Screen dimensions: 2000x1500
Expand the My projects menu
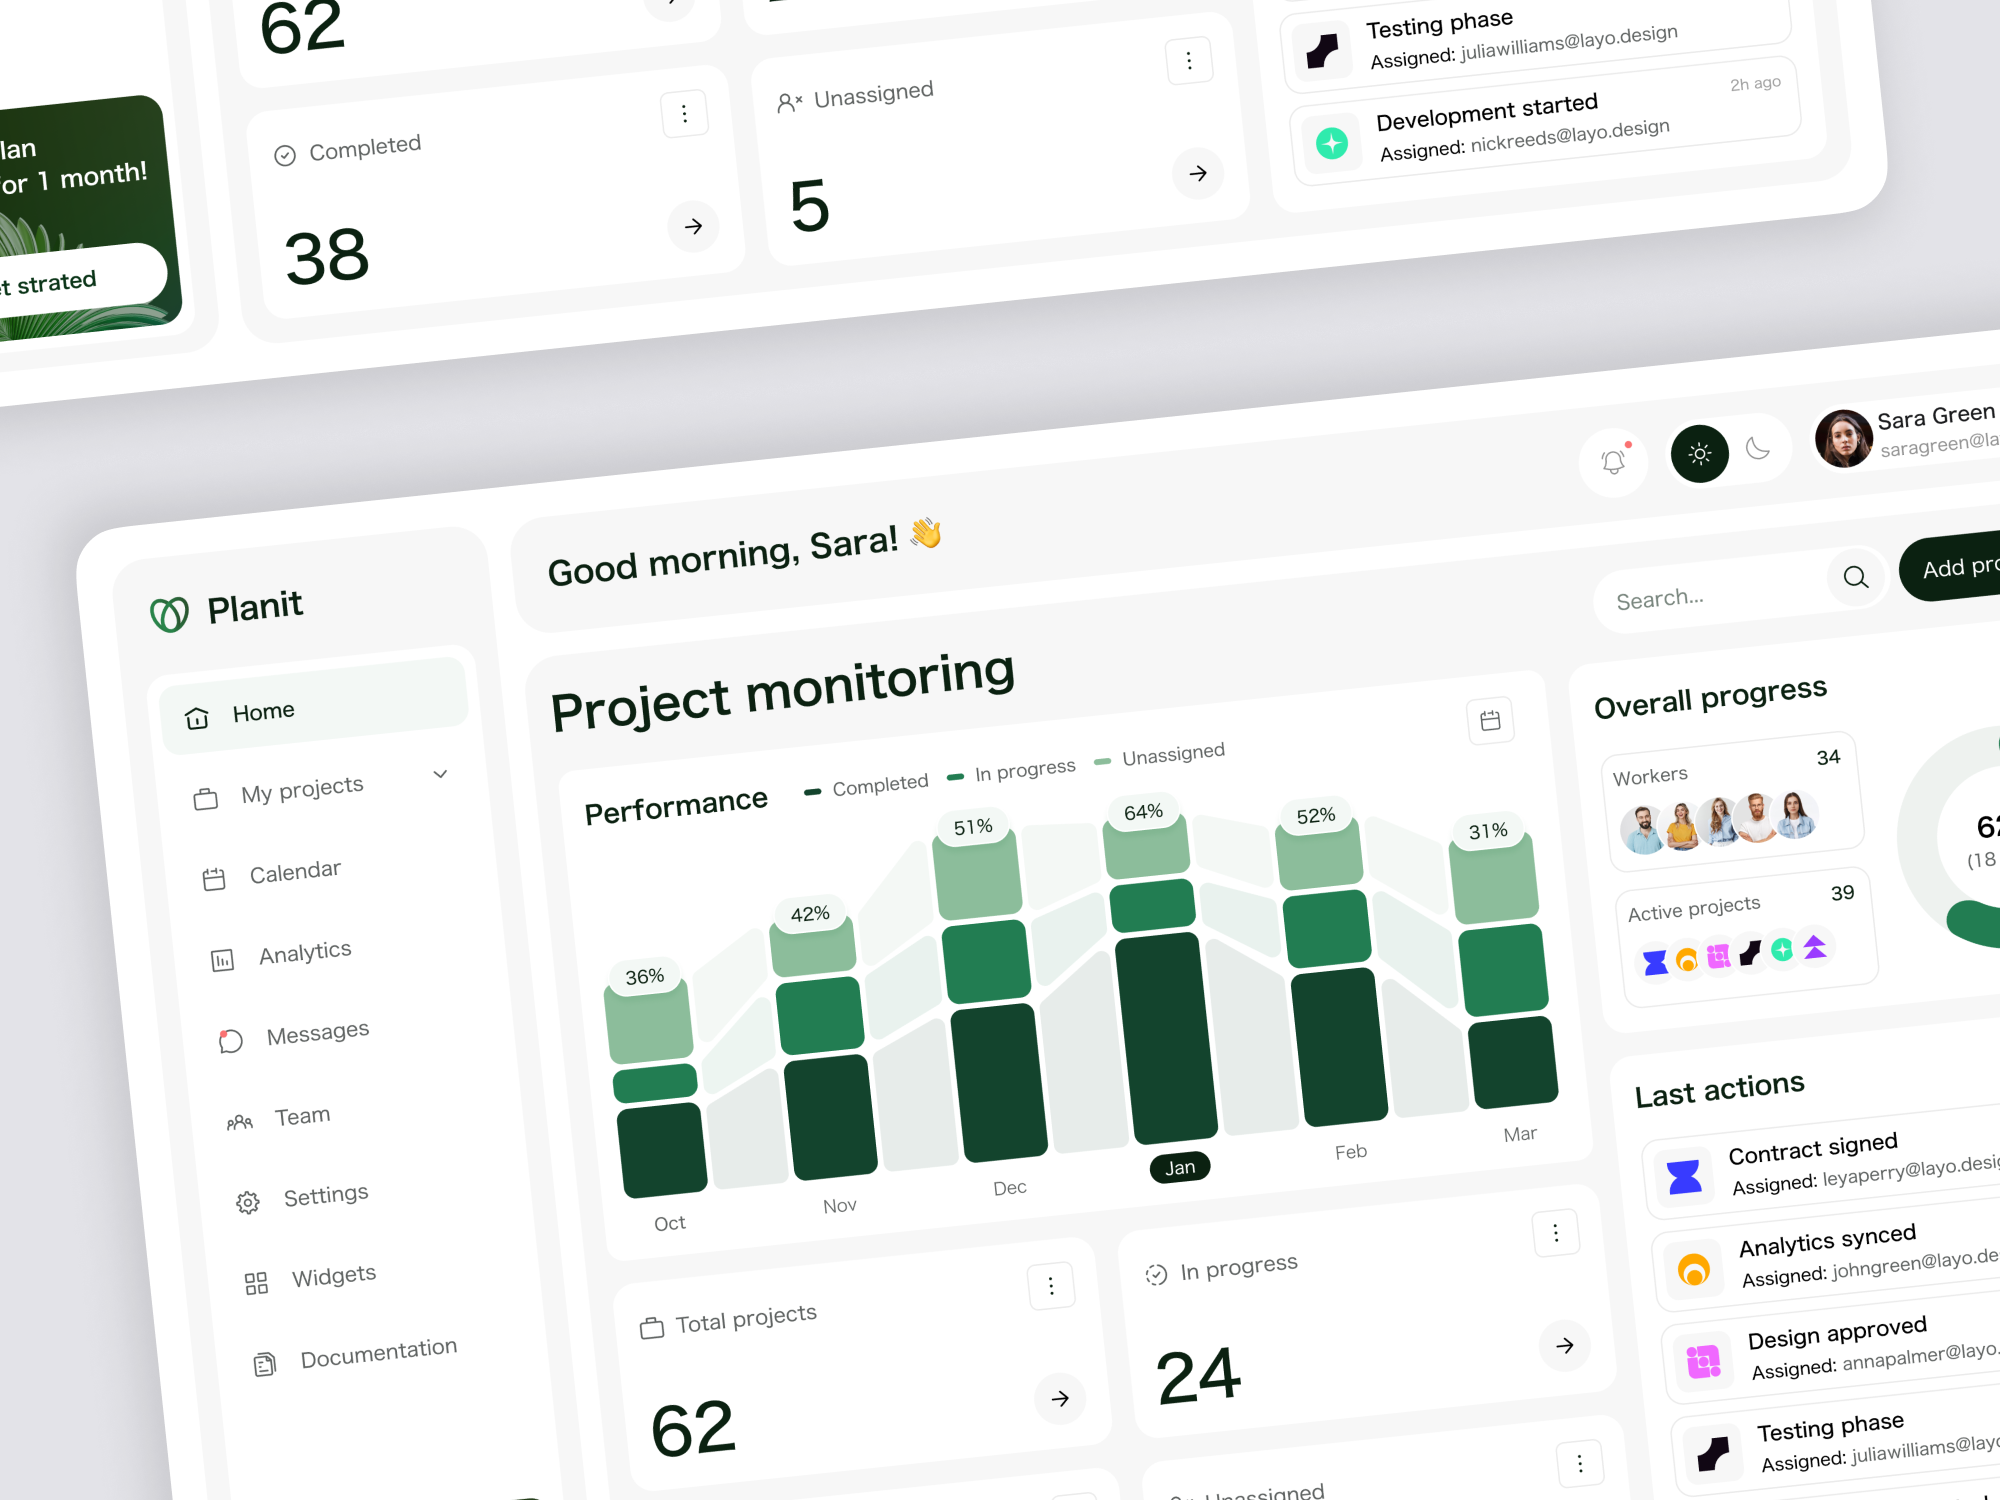(440, 774)
